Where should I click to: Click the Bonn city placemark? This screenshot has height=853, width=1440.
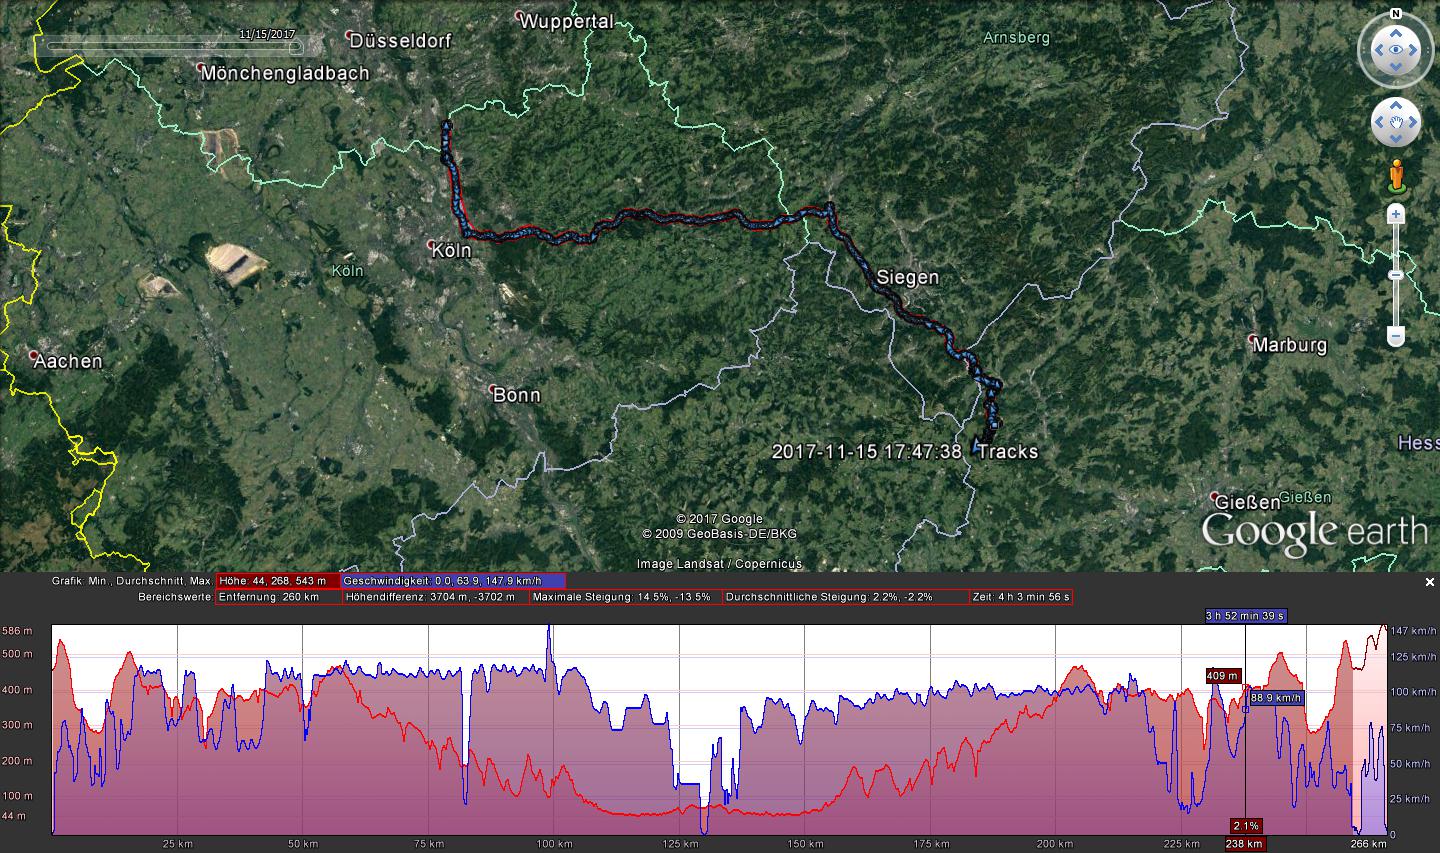coord(493,390)
